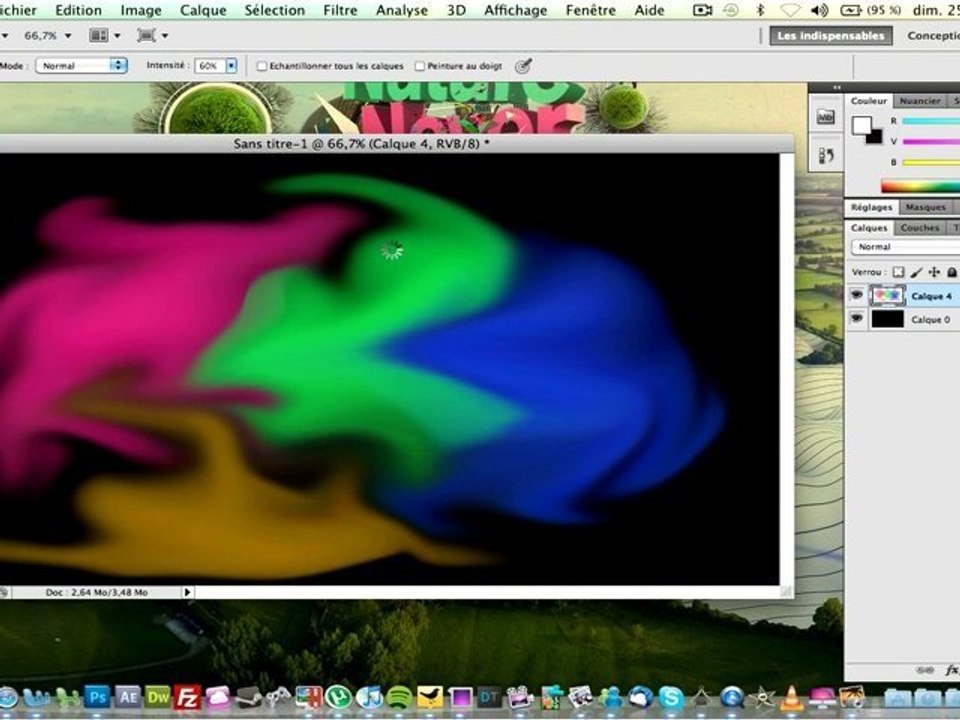Open the Affichage menu
Screen dimensions: 960x720
click(x=516, y=10)
